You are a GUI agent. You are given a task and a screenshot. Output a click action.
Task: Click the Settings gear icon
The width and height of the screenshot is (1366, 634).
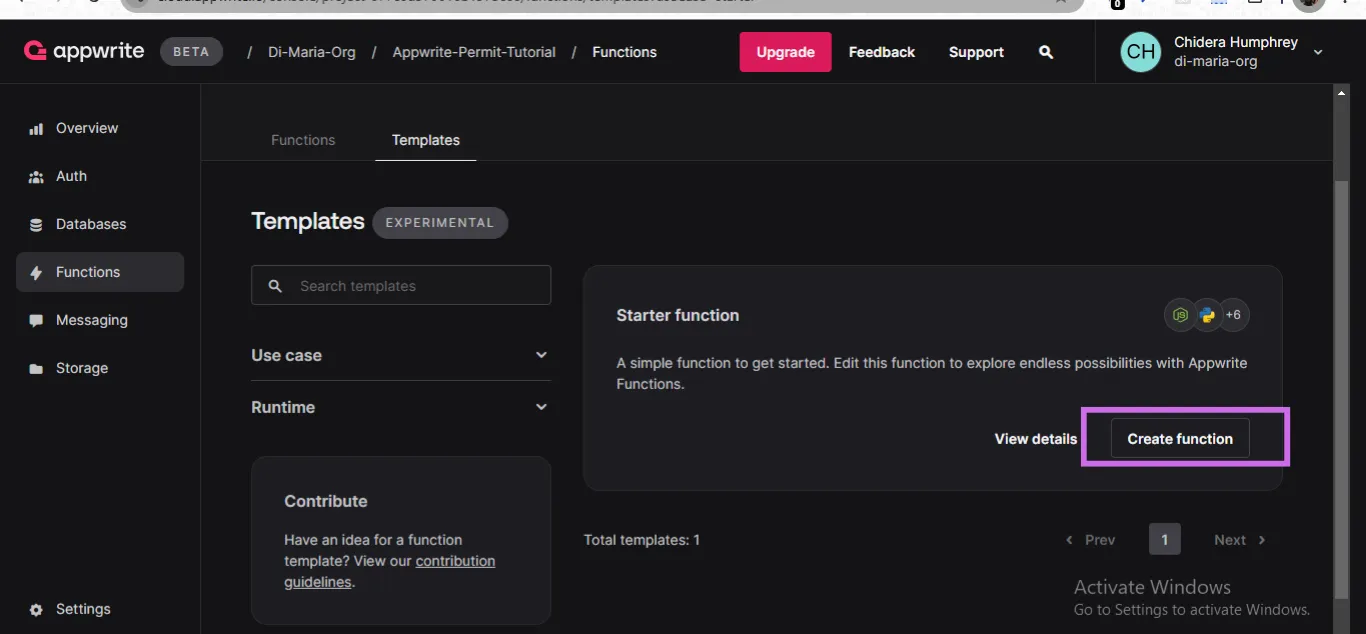pos(36,610)
